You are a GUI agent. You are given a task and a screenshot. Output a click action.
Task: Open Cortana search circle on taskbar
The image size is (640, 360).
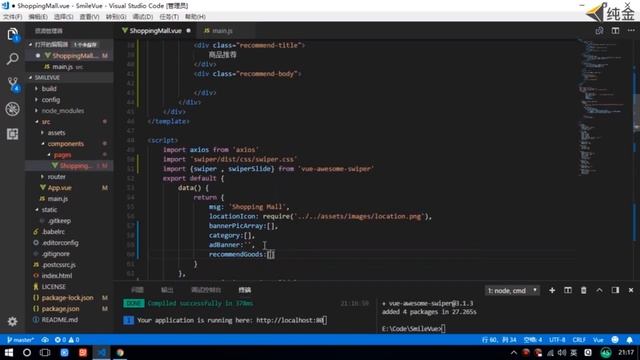point(27,353)
